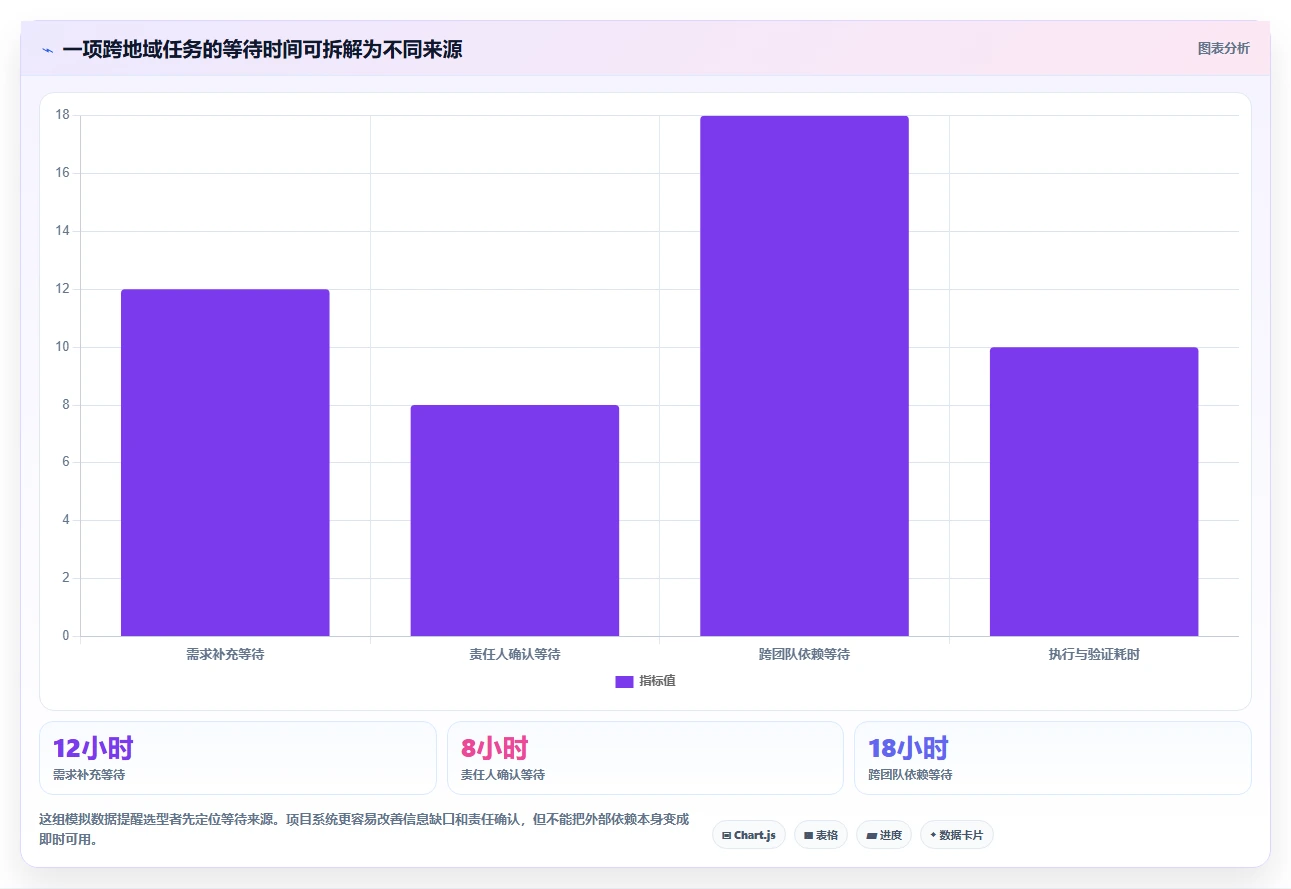This screenshot has width=1291, height=889.
Task: Click the 指标值 legend label text
Action: tap(658, 681)
